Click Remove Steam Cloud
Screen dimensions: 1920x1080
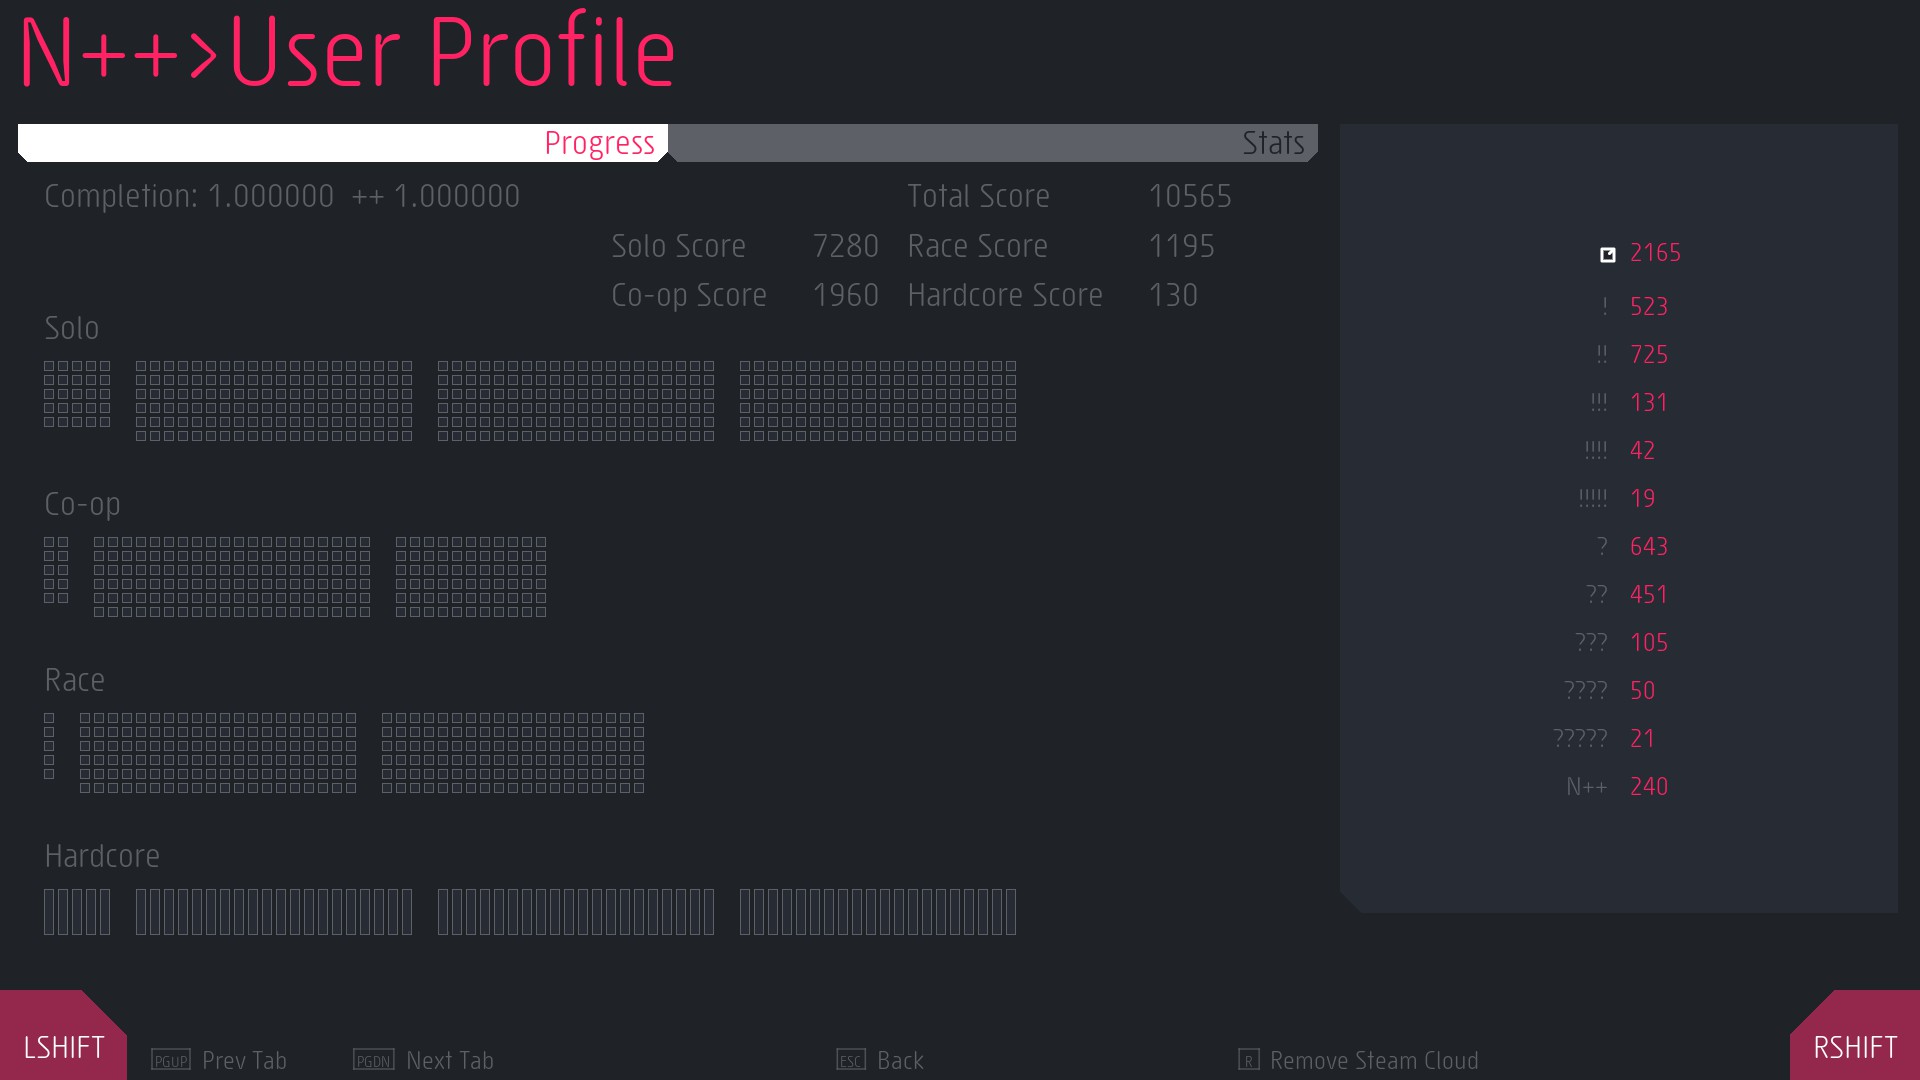click(x=1373, y=1060)
